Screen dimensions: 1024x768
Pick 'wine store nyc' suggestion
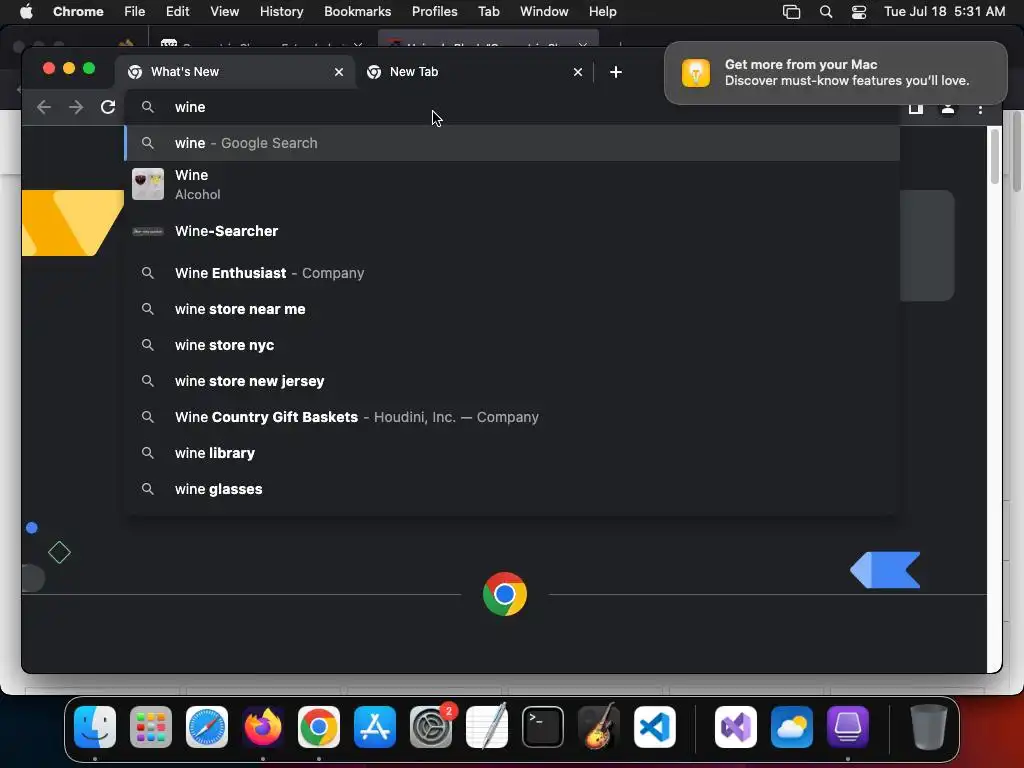[x=512, y=345]
